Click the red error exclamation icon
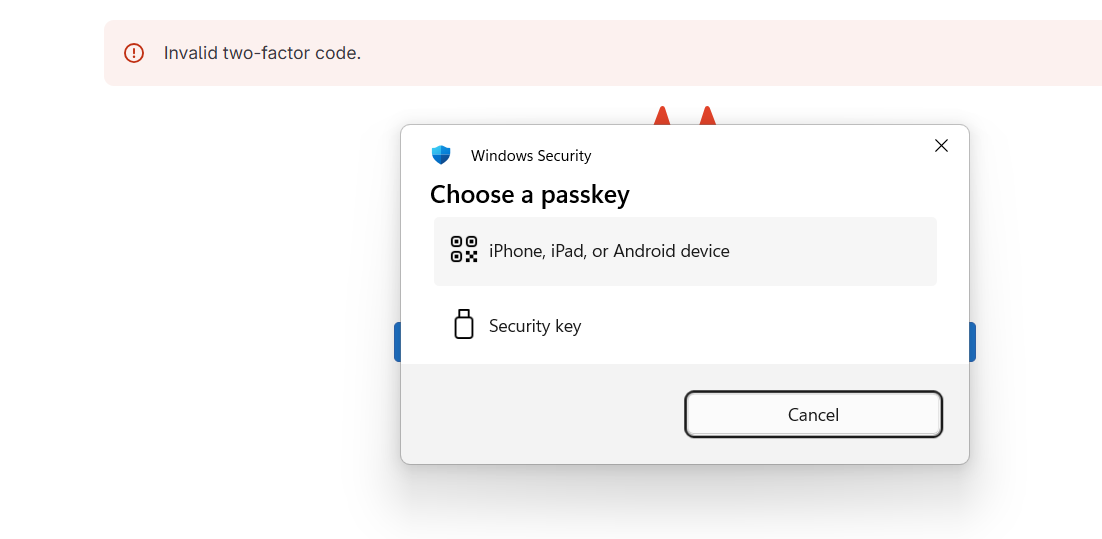1102x539 pixels. click(134, 53)
